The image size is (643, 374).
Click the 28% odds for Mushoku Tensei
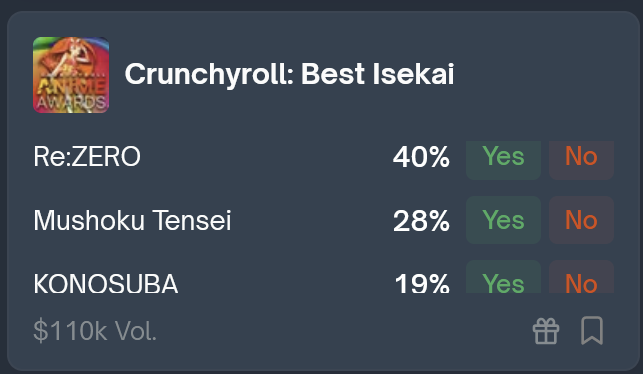point(421,221)
